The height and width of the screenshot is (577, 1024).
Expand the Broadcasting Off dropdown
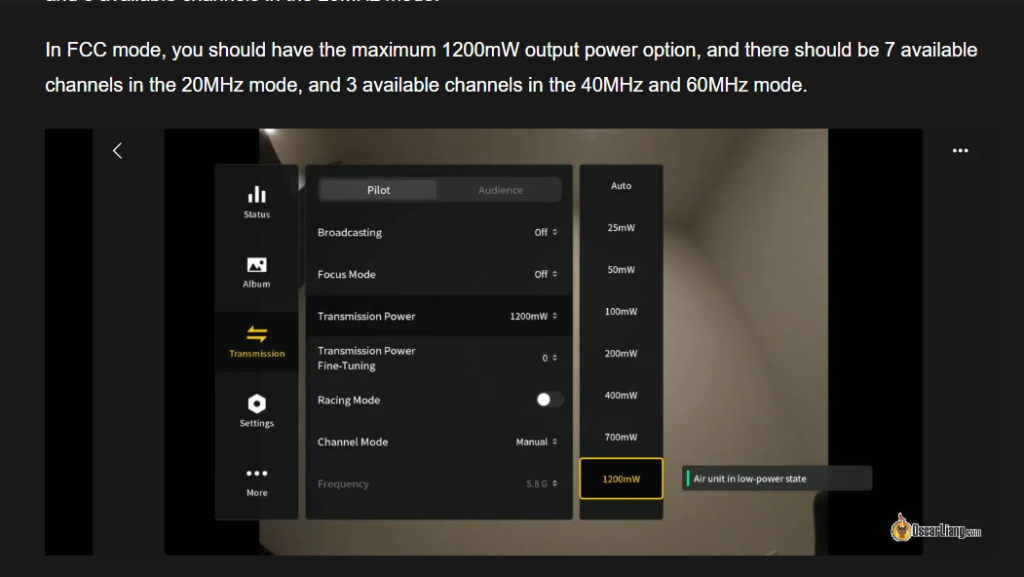tap(545, 233)
